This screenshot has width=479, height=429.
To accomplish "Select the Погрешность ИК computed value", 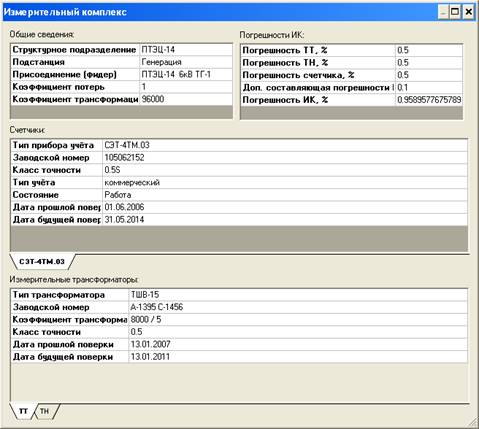I will [429, 100].
